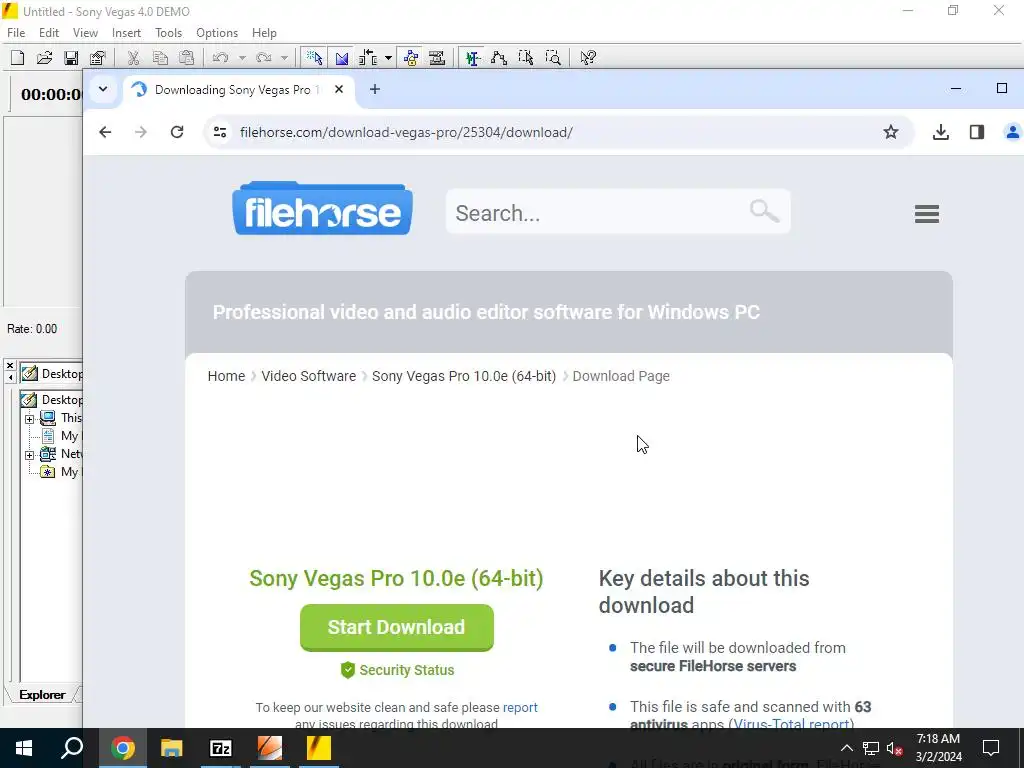Viewport: 1024px width, 768px height.
Task: View site information icon in address bar
Action: point(220,133)
